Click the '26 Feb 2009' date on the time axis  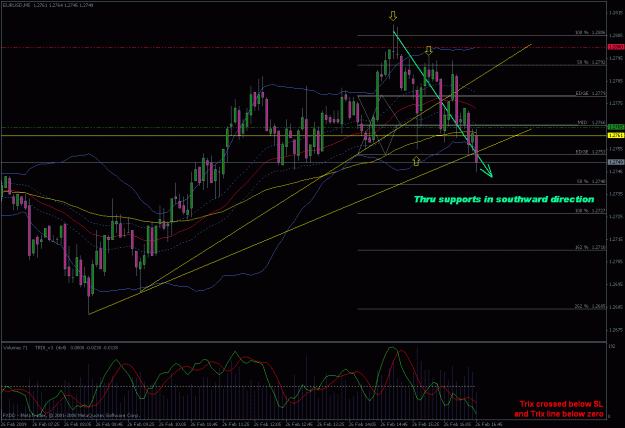(14, 424)
